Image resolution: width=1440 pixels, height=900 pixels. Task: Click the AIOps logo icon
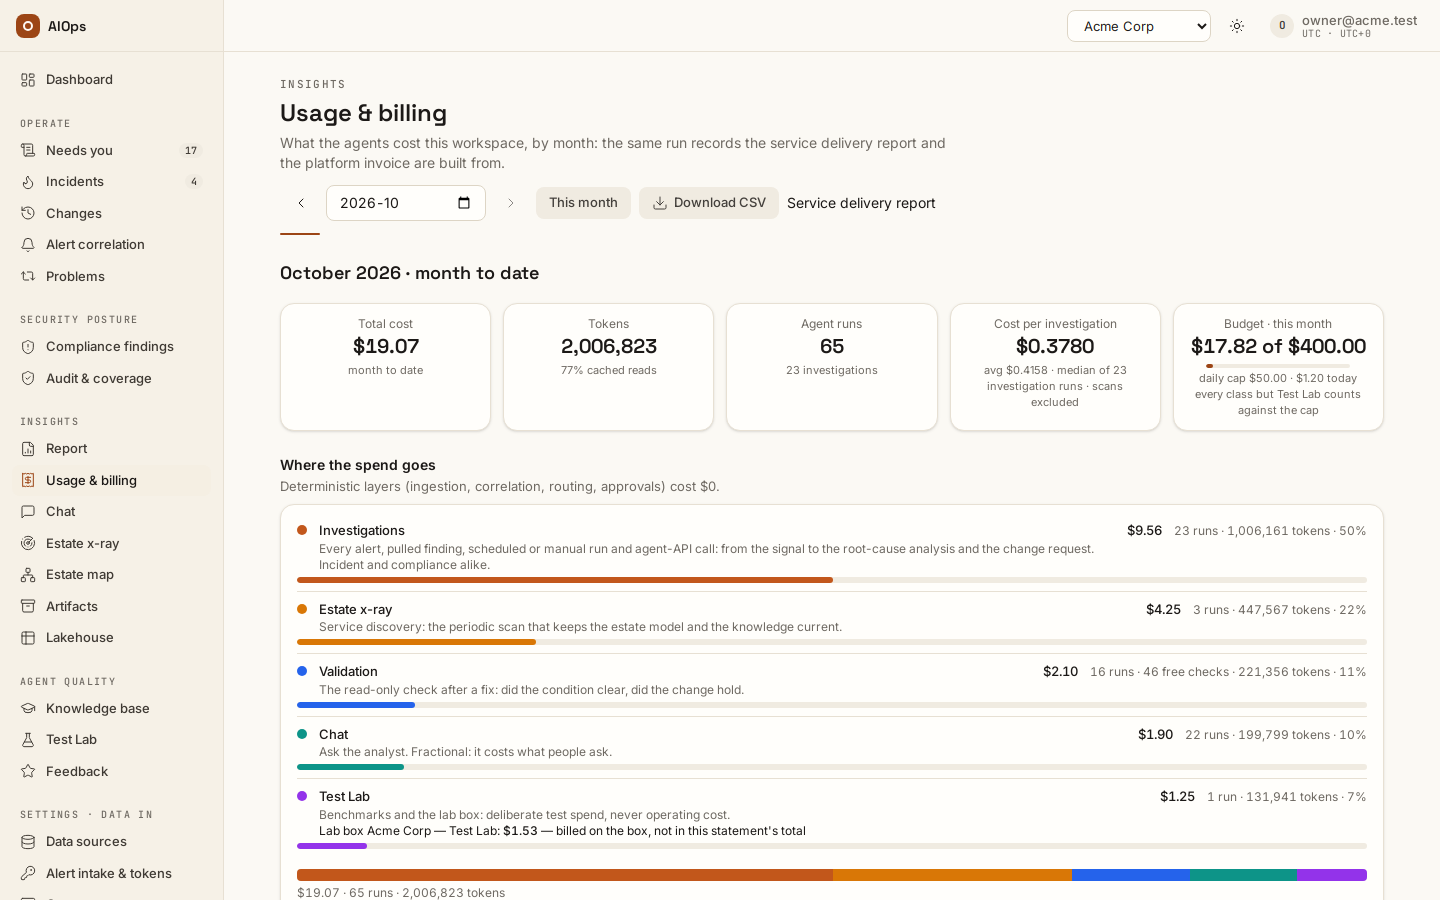(28, 26)
